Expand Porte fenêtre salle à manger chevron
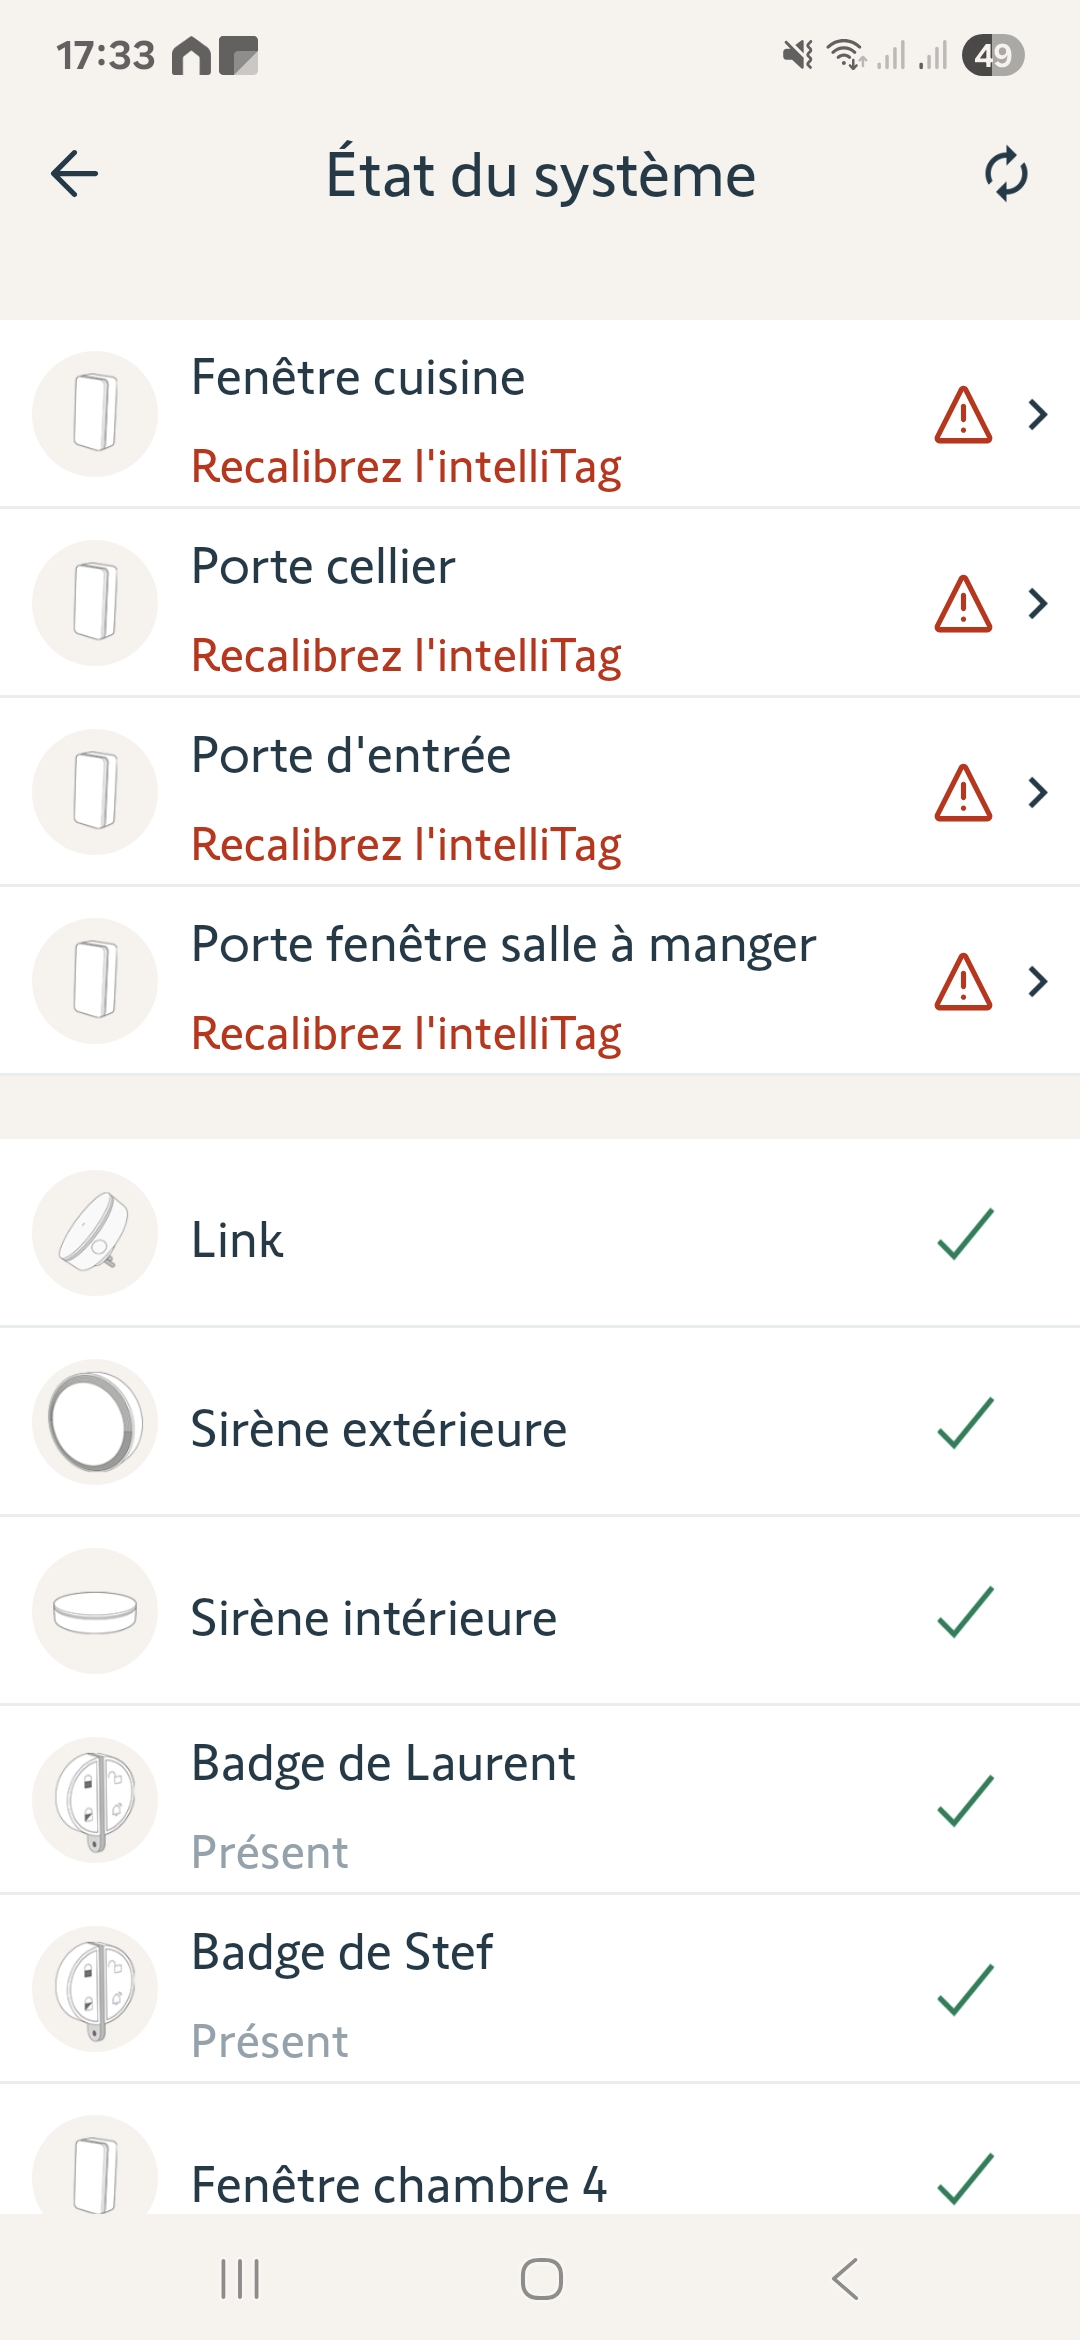Image resolution: width=1080 pixels, height=2340 pixels. tap(1038, 981)
